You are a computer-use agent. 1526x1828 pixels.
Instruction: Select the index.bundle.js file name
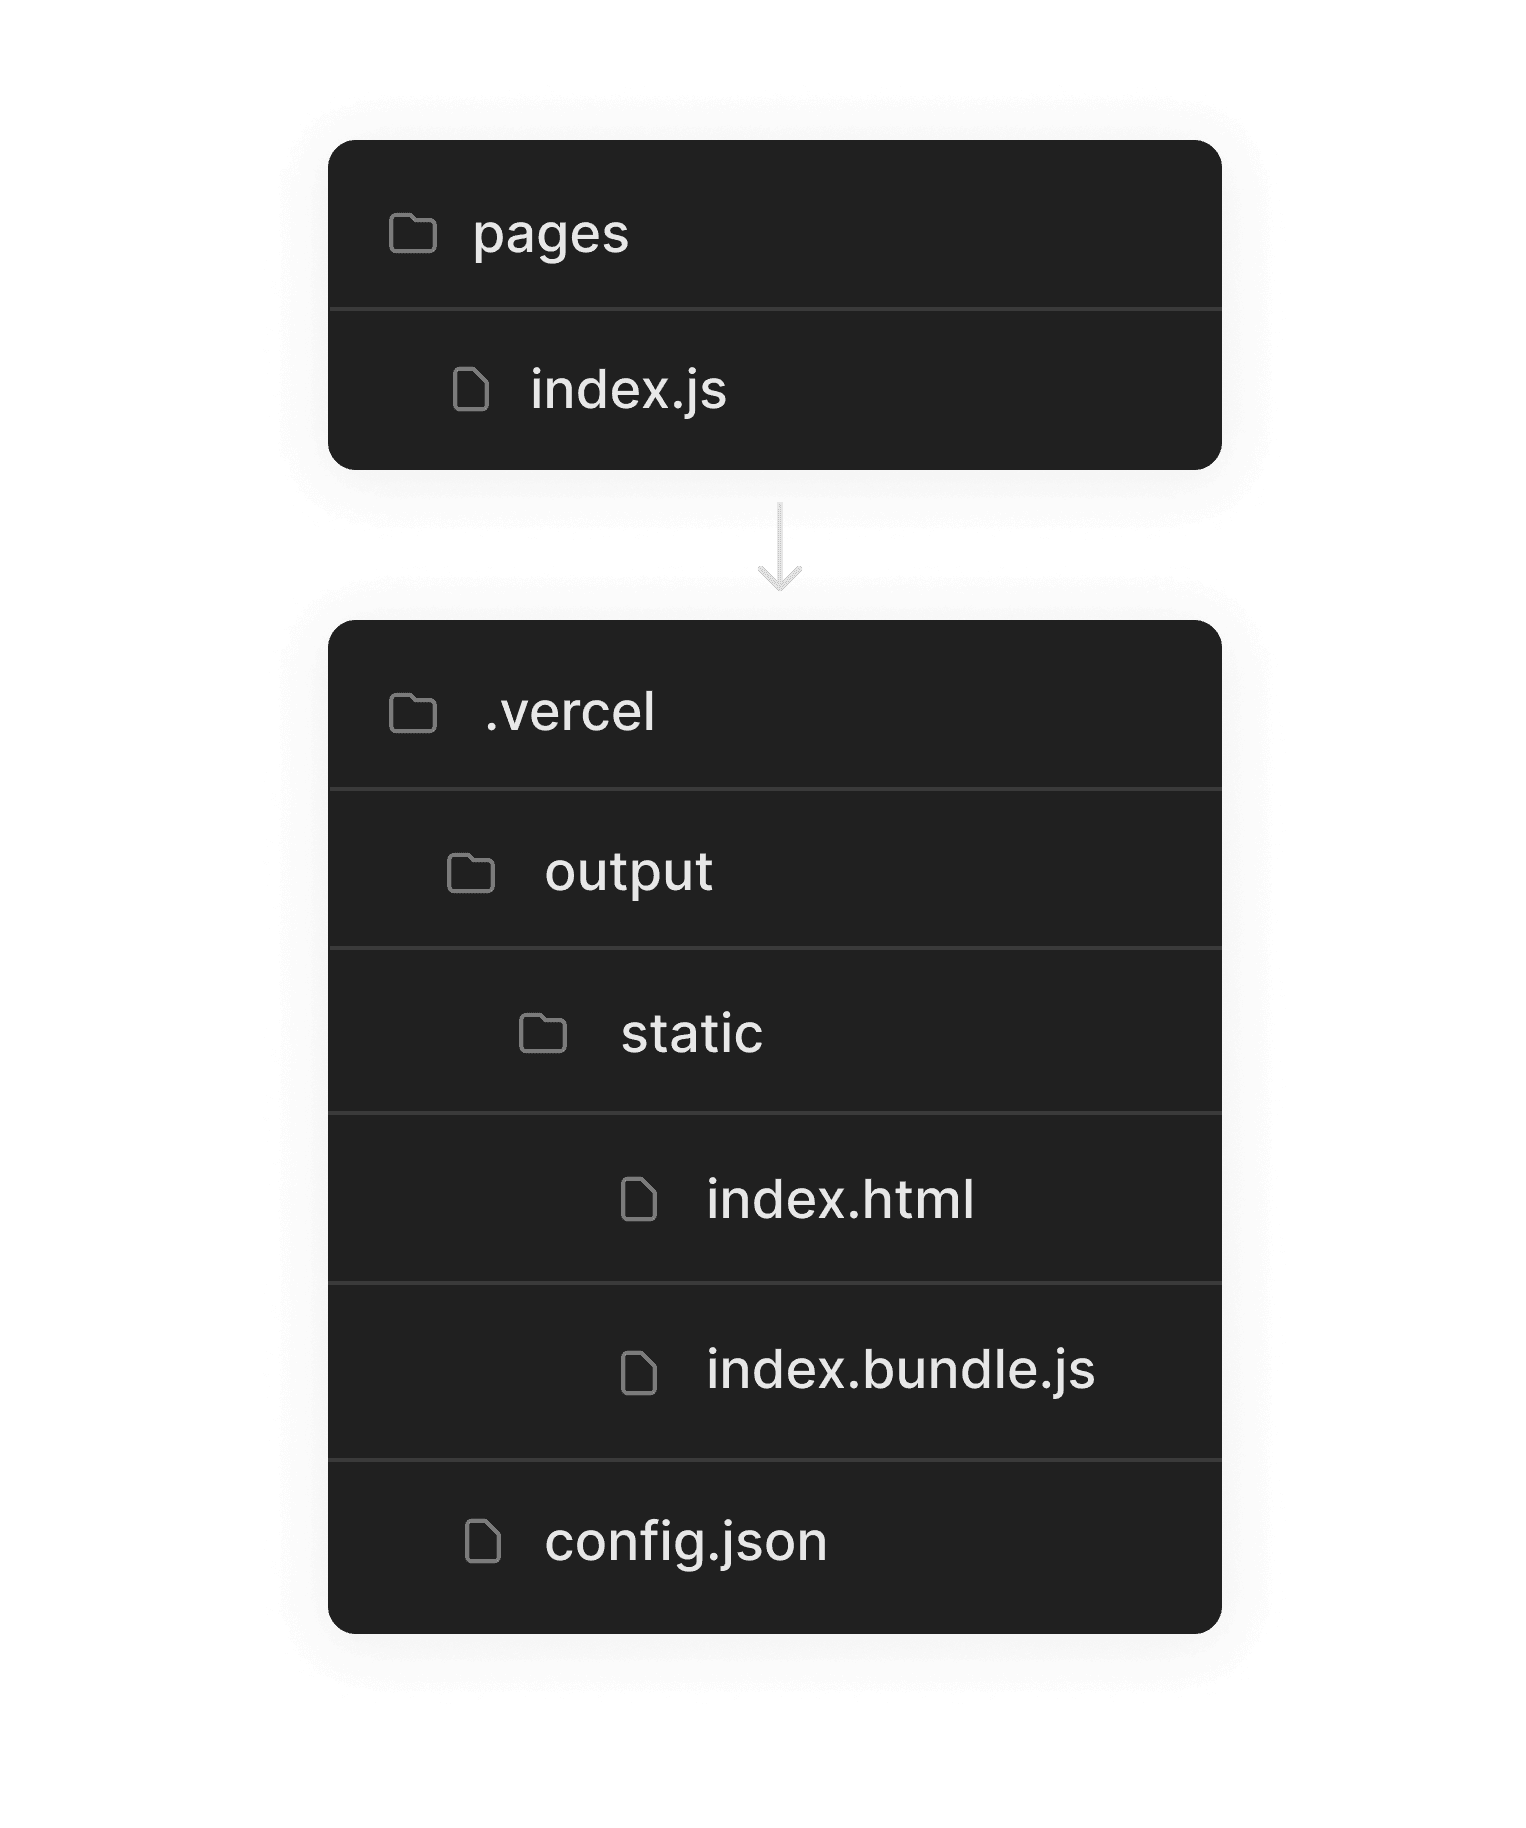pyautogui.click(x=900, y=1370)
